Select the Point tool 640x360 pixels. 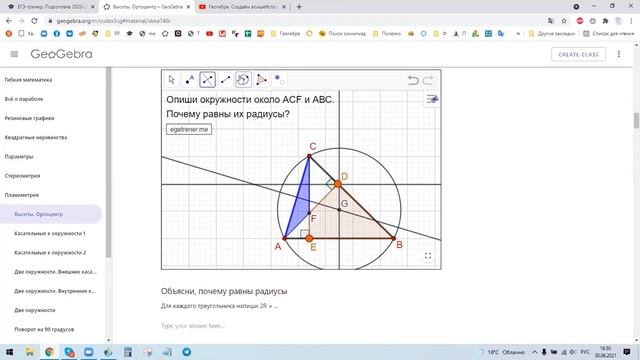[x=189, y=80]
